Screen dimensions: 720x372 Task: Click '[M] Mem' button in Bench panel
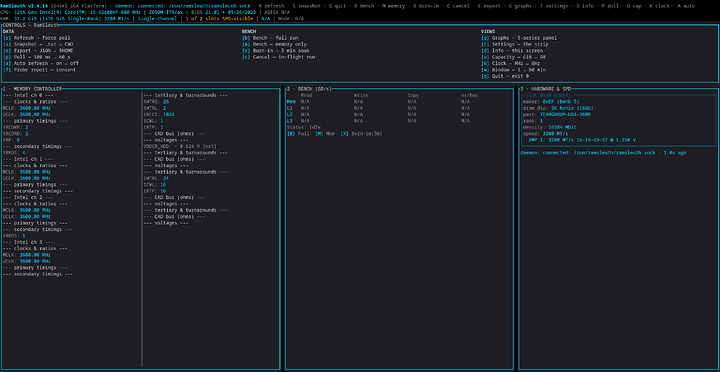pos(325,134)
